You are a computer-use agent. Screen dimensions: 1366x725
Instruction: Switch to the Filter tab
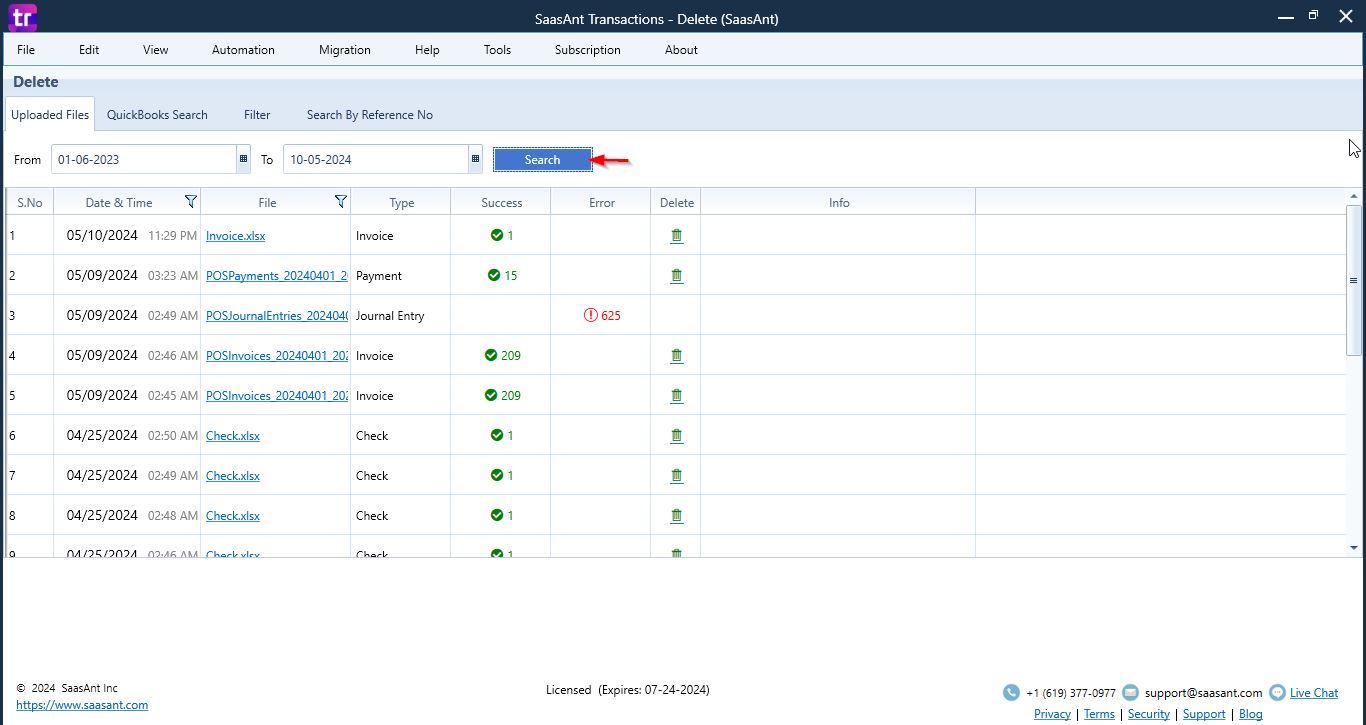pyautogui.click(x=257, y=115)
